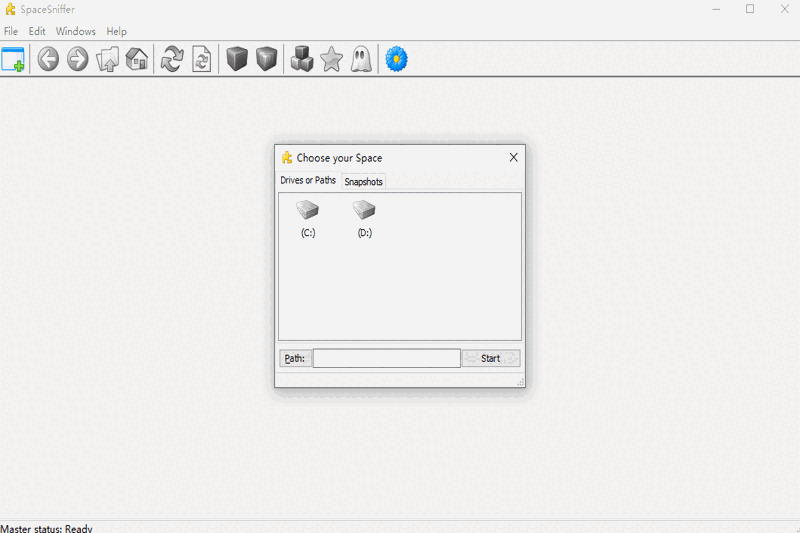
Task: Minimize the SpaceSniffer window
Action: click(x=716, y=9)
